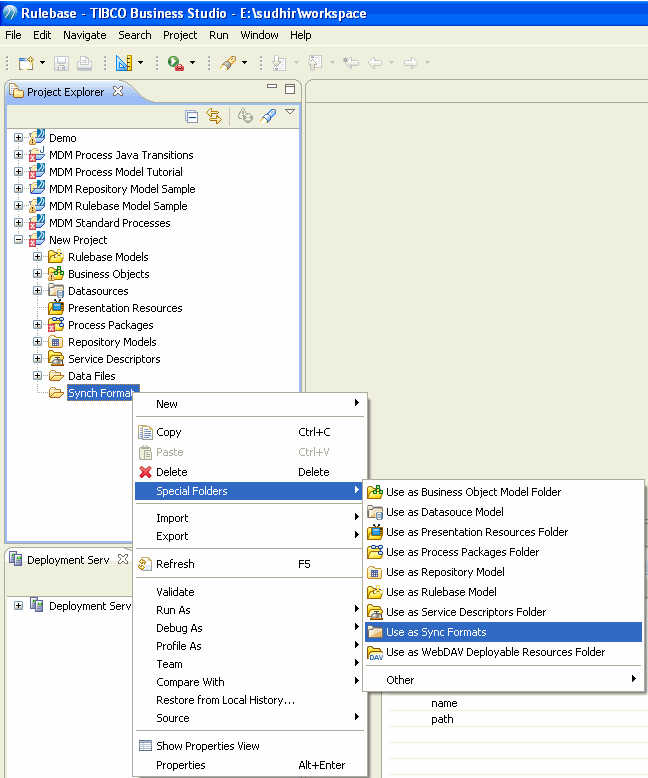Open the Import submenu
Image resolution: width=648 pixels, height=778 pixels.
click(251, 518)
